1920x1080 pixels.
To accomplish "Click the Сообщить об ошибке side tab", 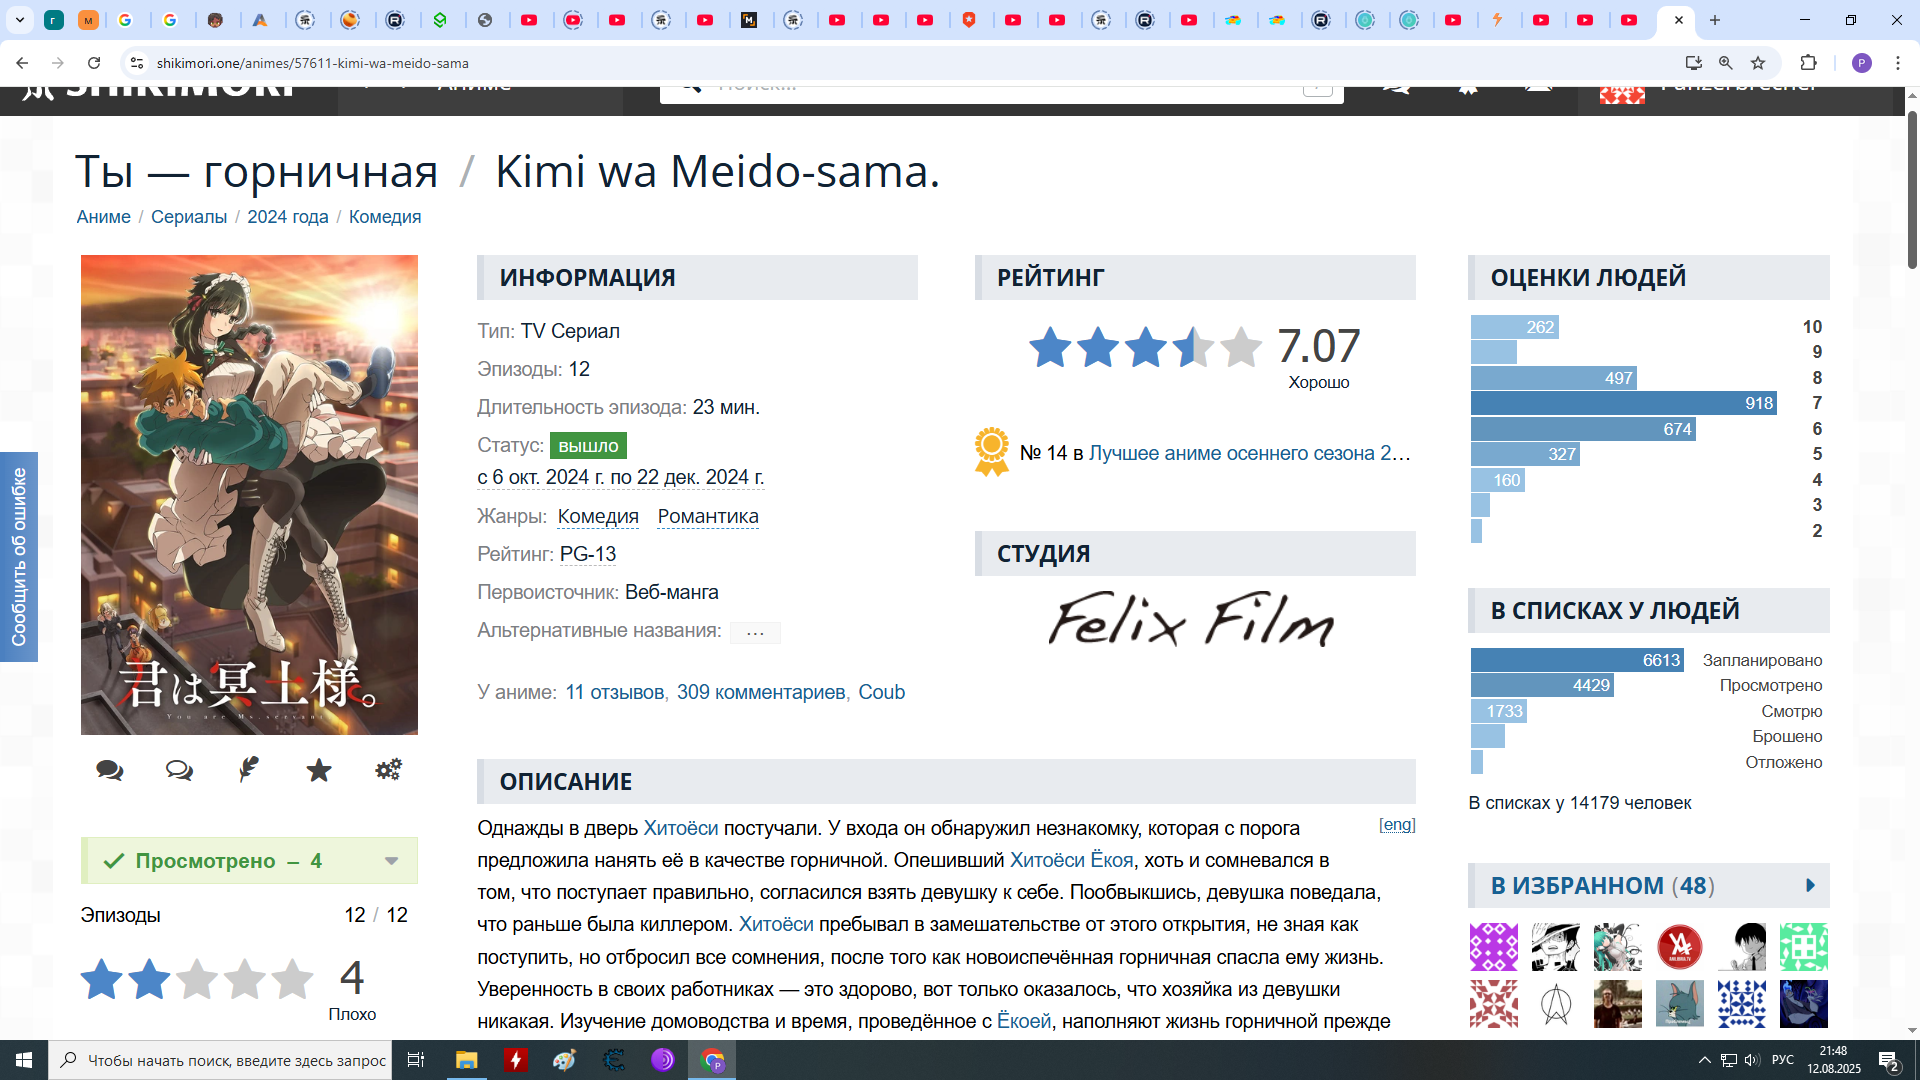I will point(19,557).
